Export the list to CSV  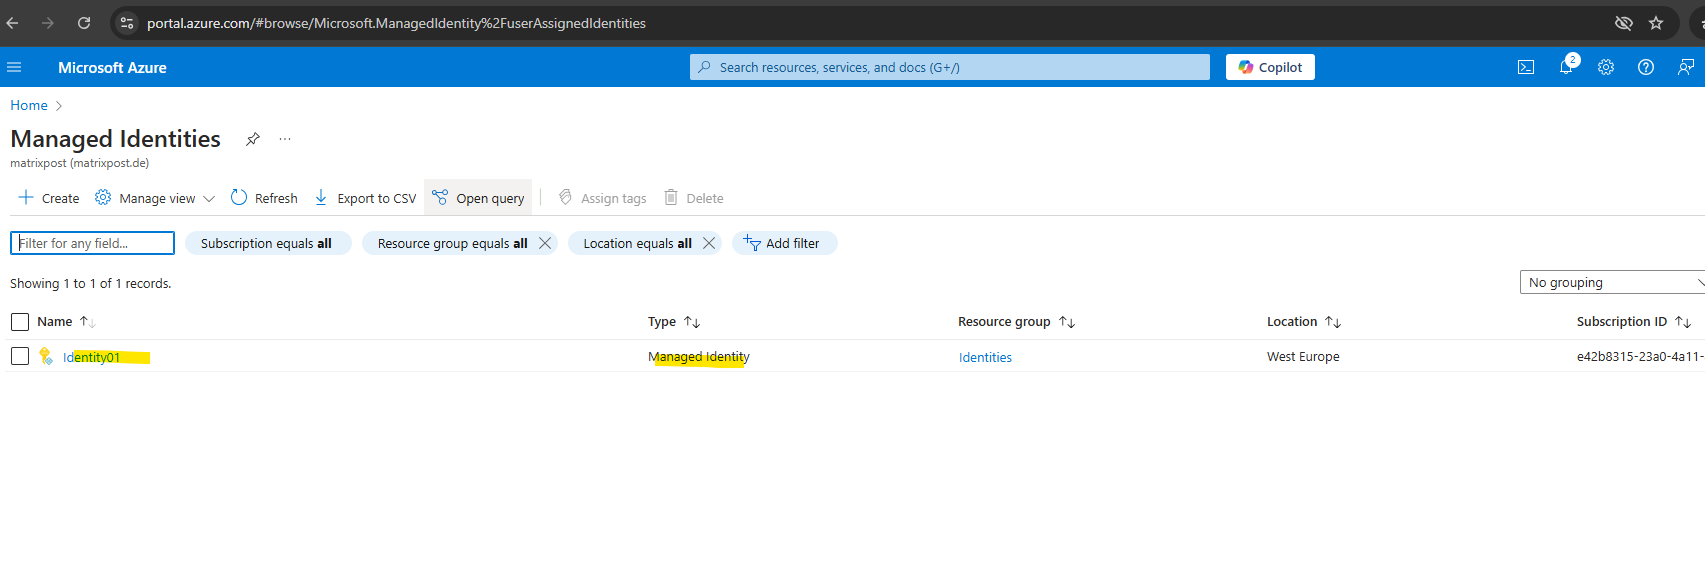365,198
